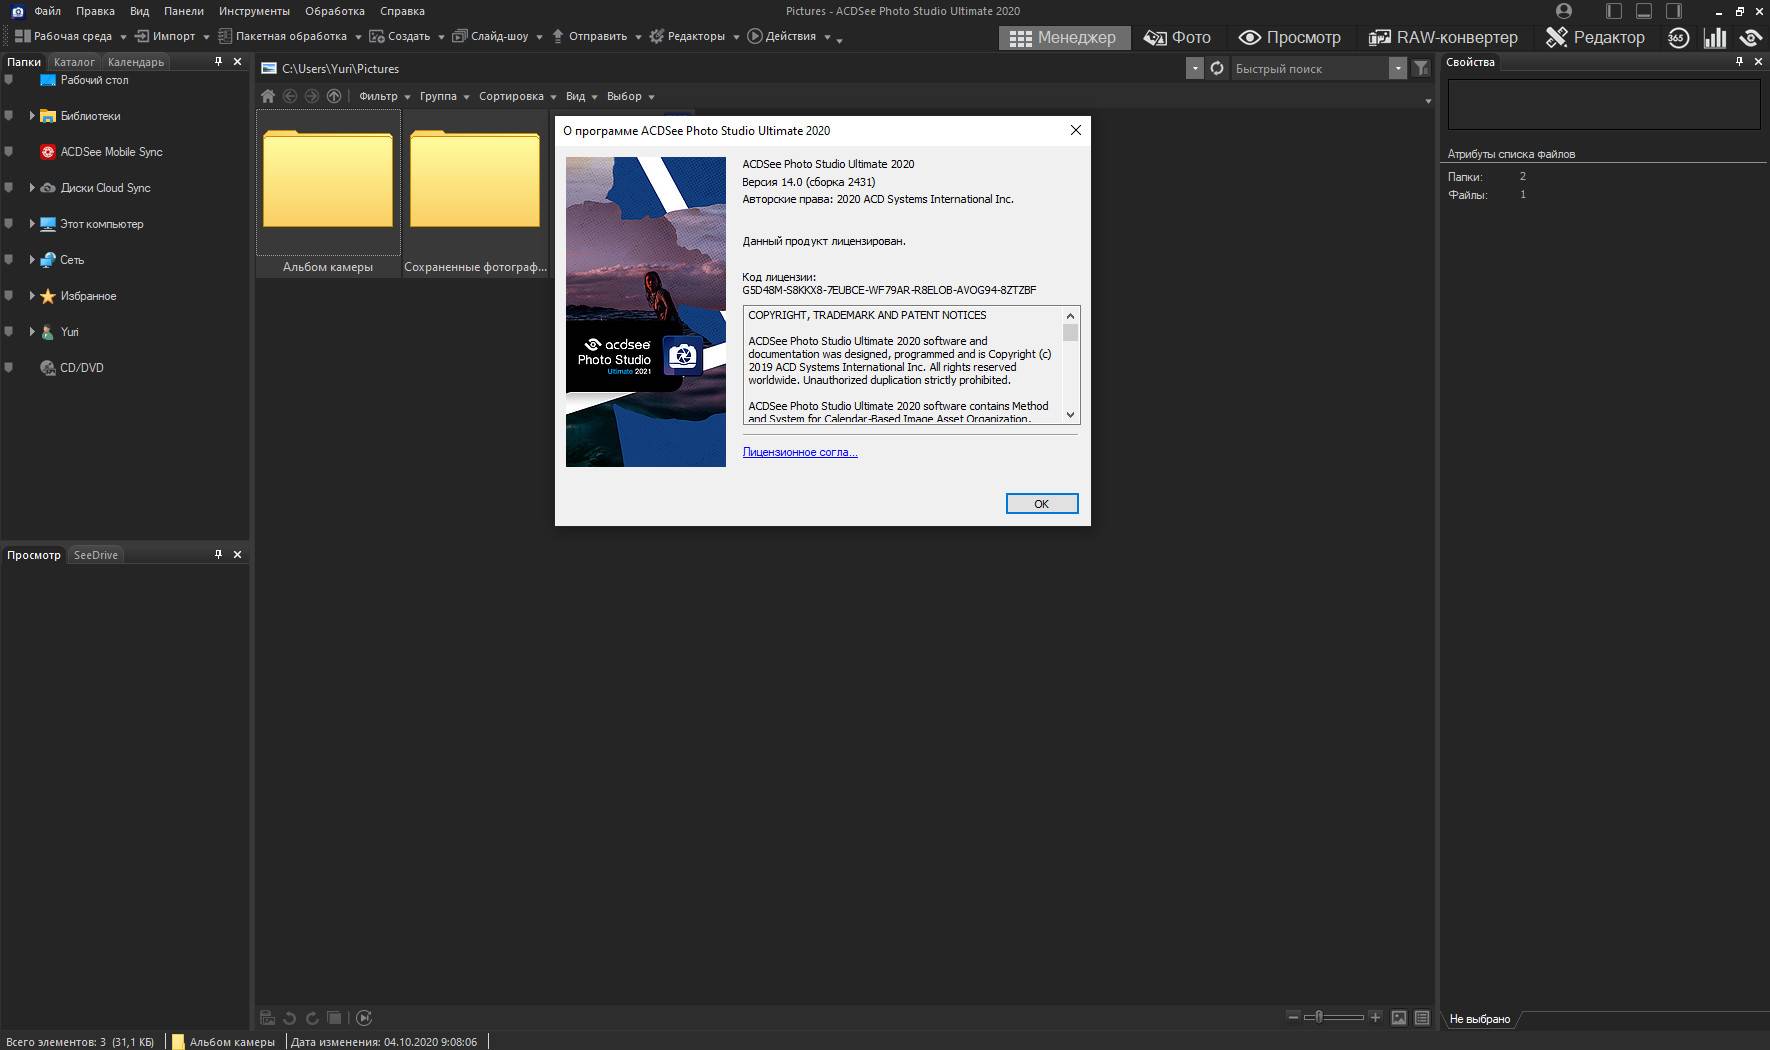Click the go up one level icon
1770x1050 pixels.
click(334, 96)
